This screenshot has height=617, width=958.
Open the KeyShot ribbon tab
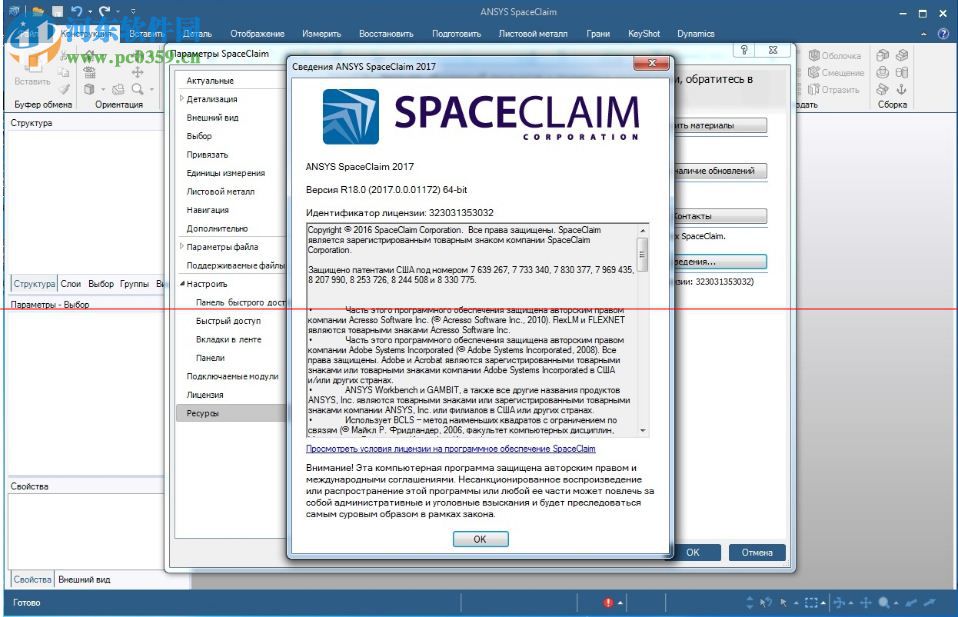(644, 33)
